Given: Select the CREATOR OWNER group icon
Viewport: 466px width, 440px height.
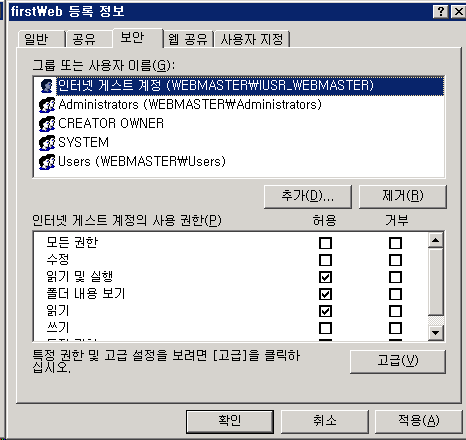Looking at the screenshot, I should tap(47, 124).
